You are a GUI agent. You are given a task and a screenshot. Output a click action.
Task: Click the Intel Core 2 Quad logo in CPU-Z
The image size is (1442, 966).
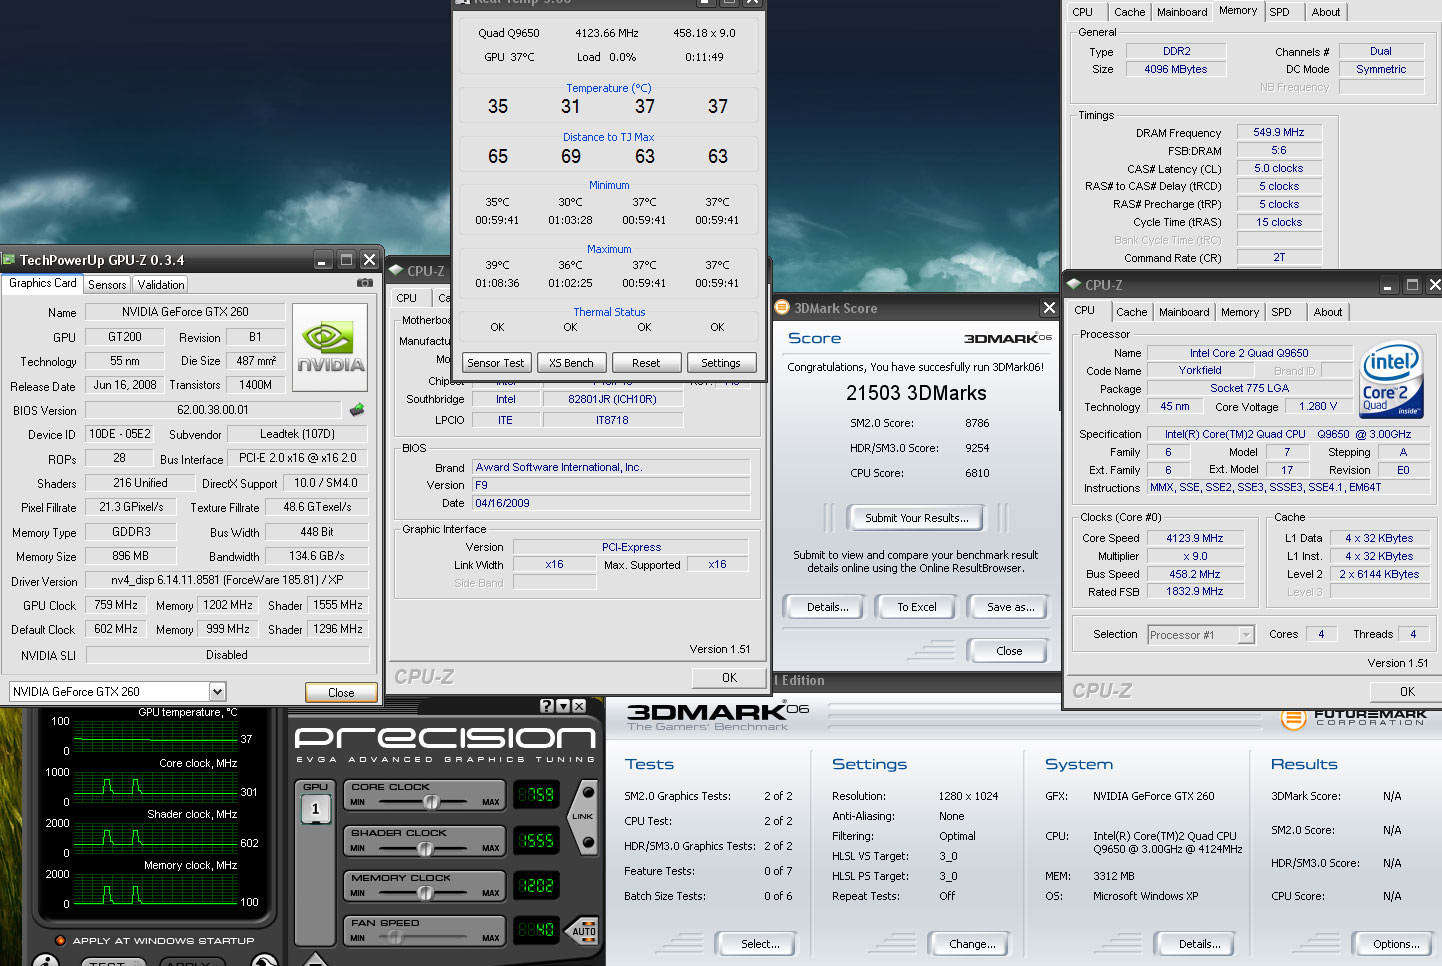(x=1391, y=381)
